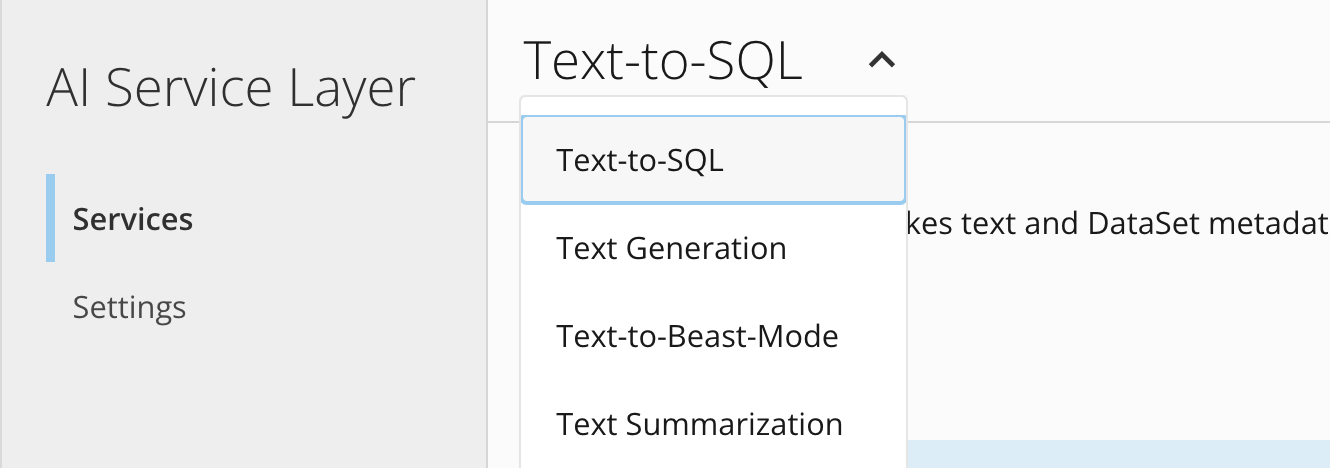Viewport: 1330px width, 468px height.
Task: Pick the Text Summarization option
Action: click(699, 424)
